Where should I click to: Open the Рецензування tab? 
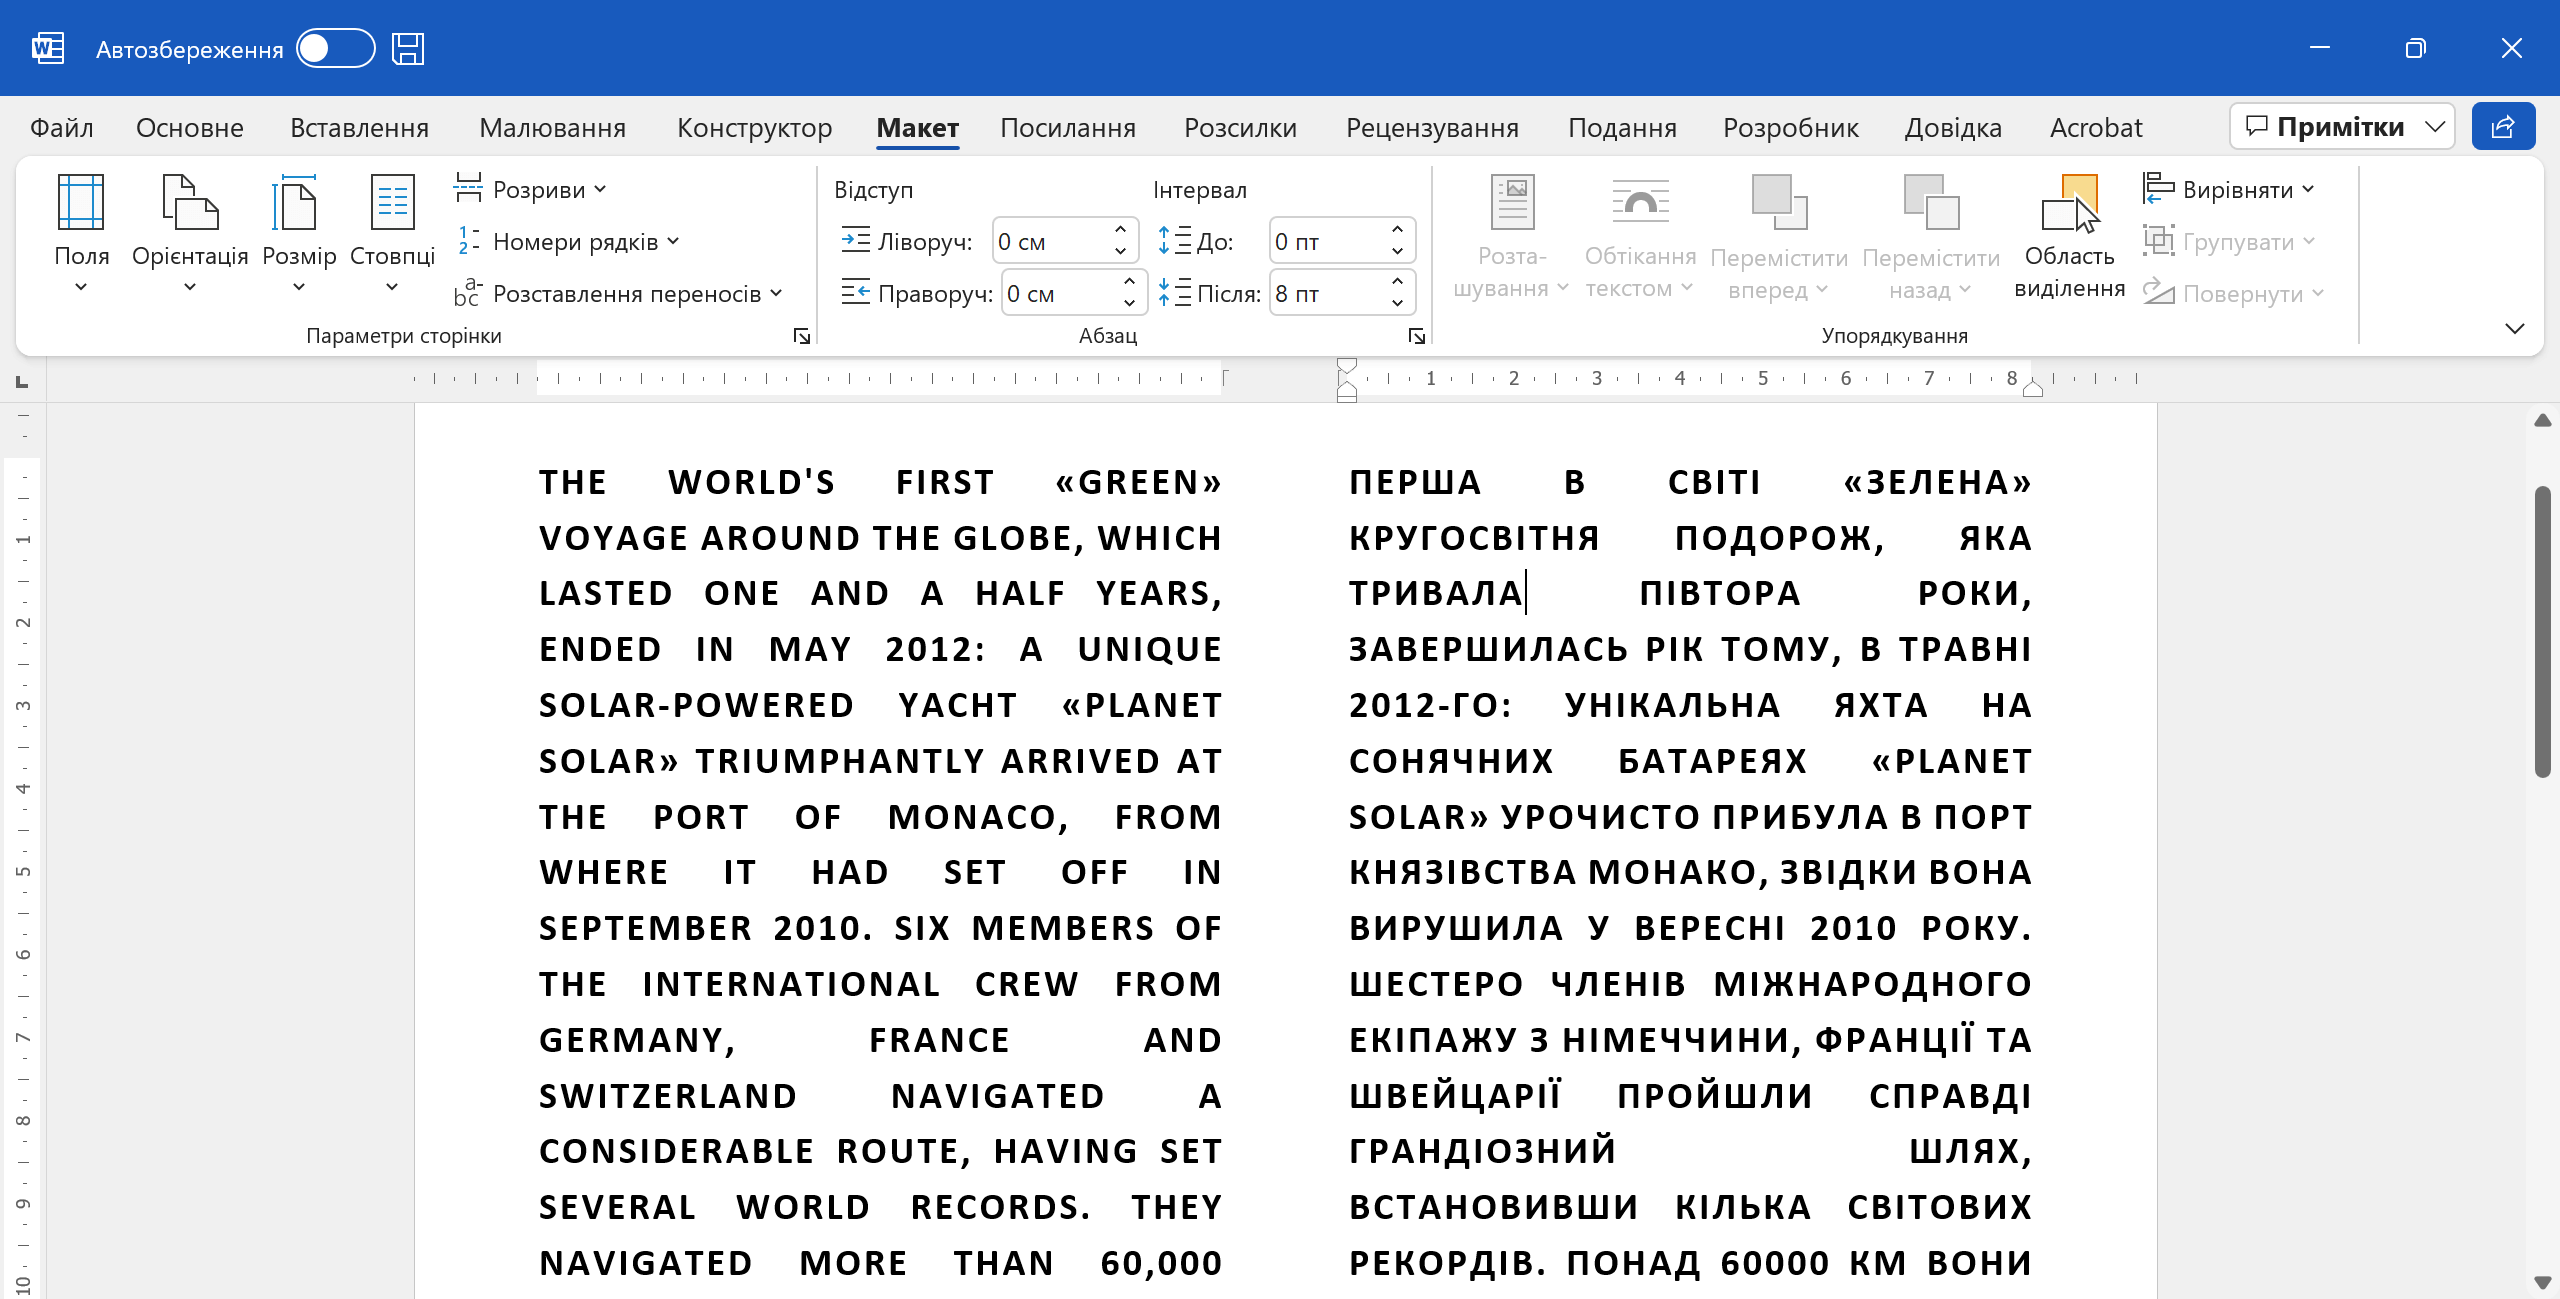(x=1432, y=128)
